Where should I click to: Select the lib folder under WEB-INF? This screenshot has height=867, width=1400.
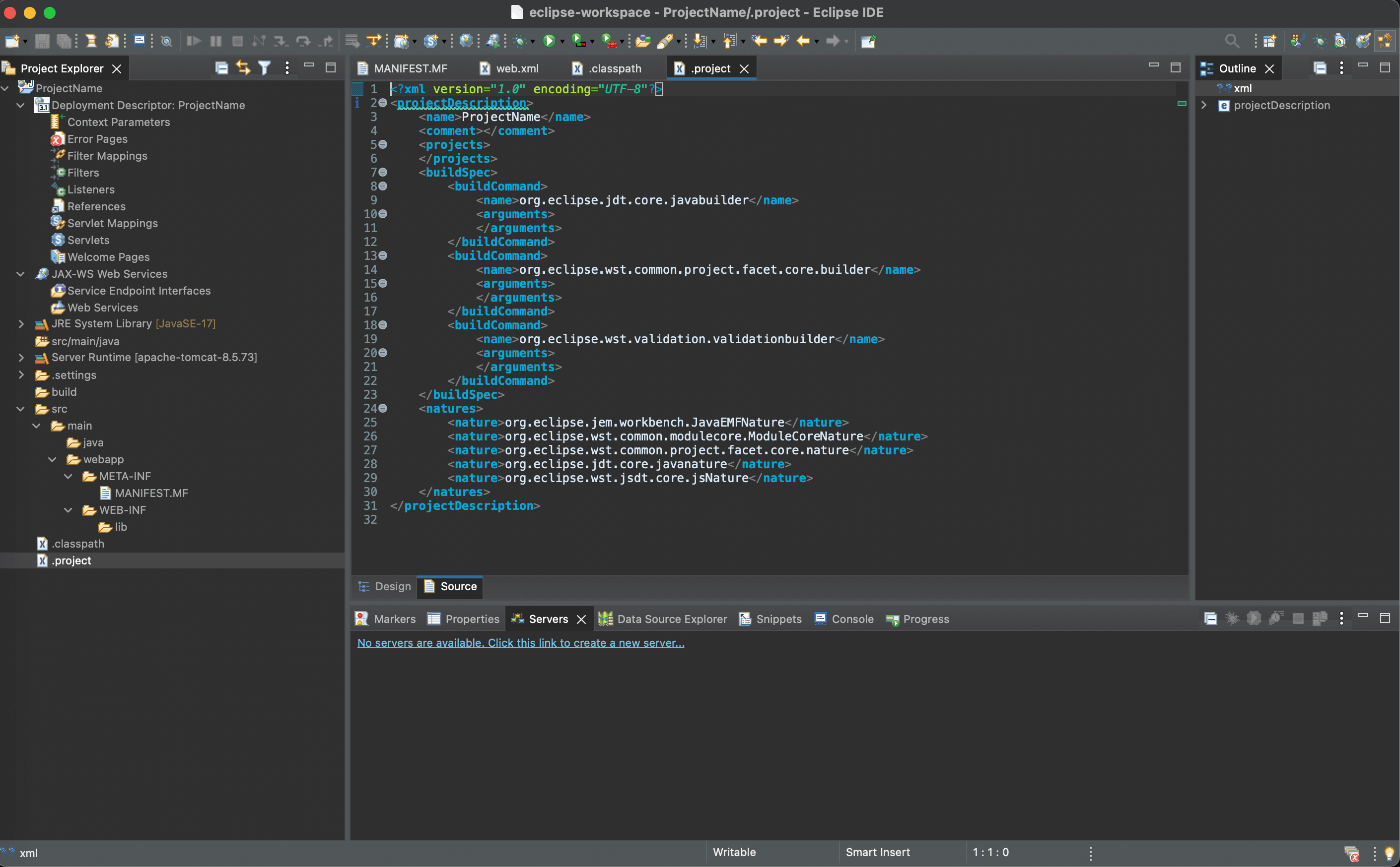[x=121, y=527]
